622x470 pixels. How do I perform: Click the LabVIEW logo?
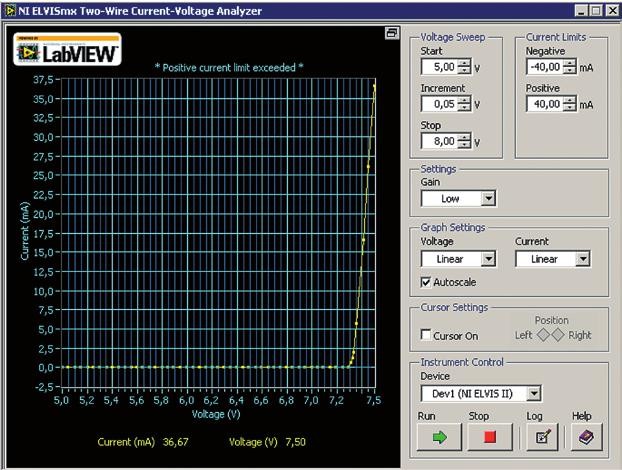[67, 49]
